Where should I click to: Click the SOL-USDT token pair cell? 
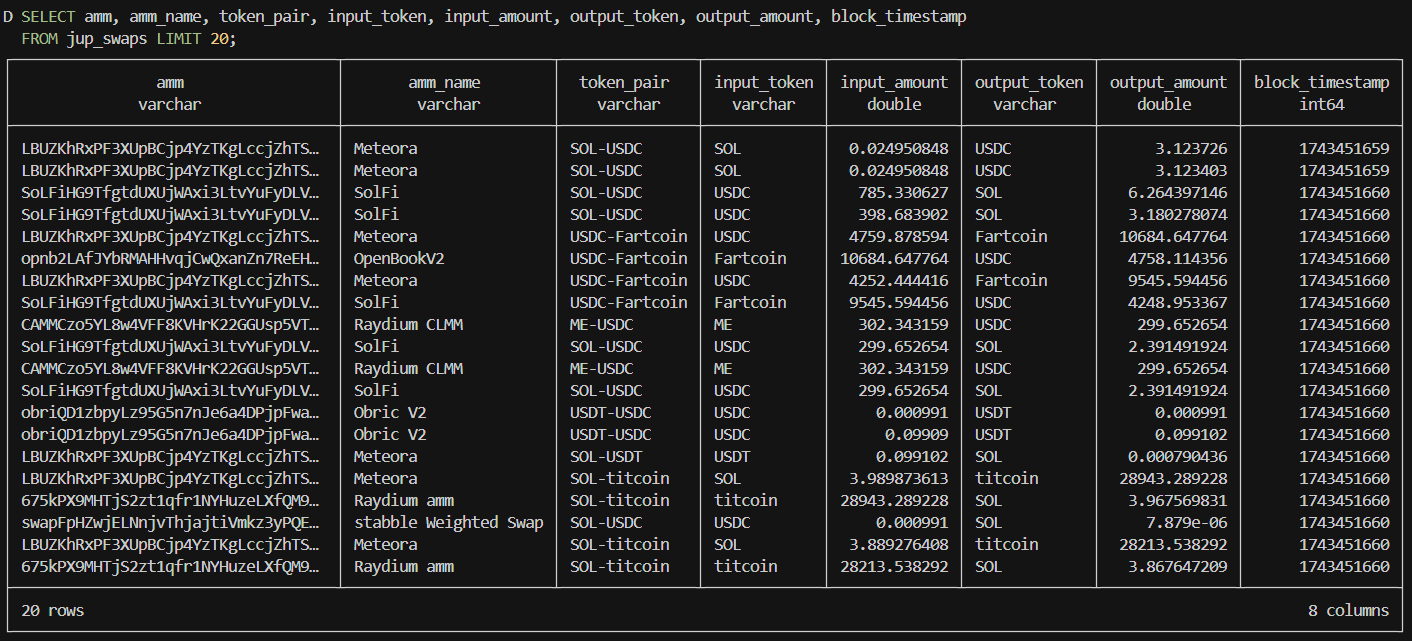606,456
